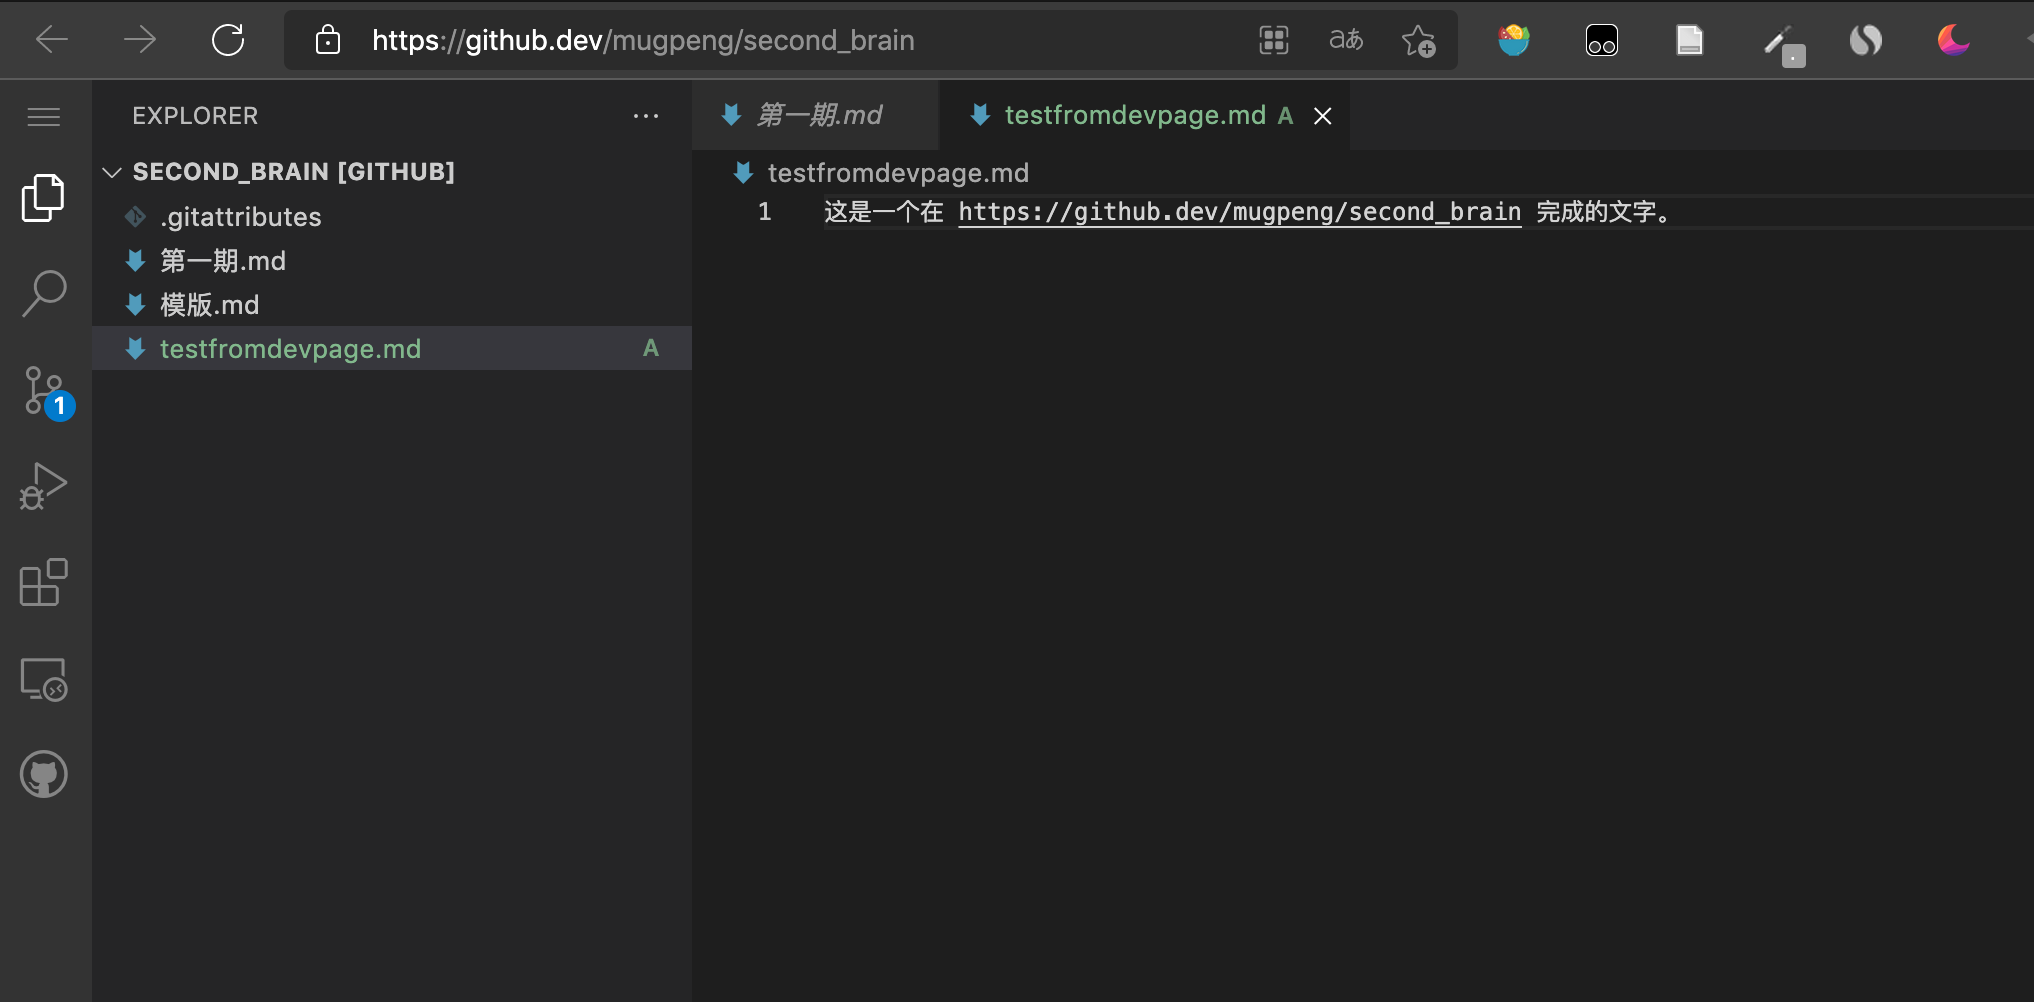Add page to favorites with star icon

[1418, 40]
